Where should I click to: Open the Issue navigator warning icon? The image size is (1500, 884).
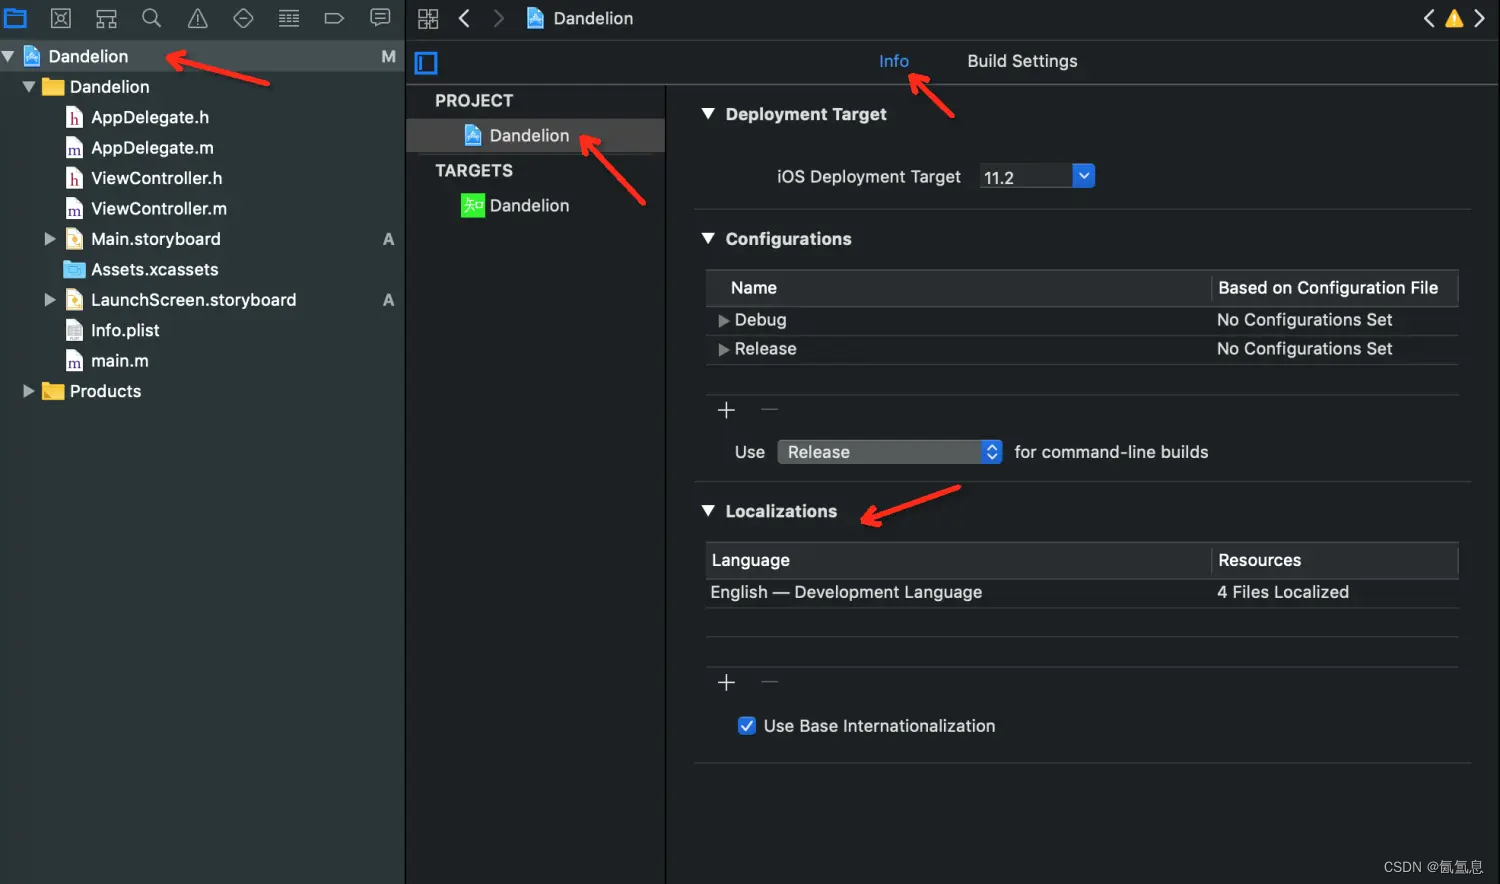click(x=198, y=18)
